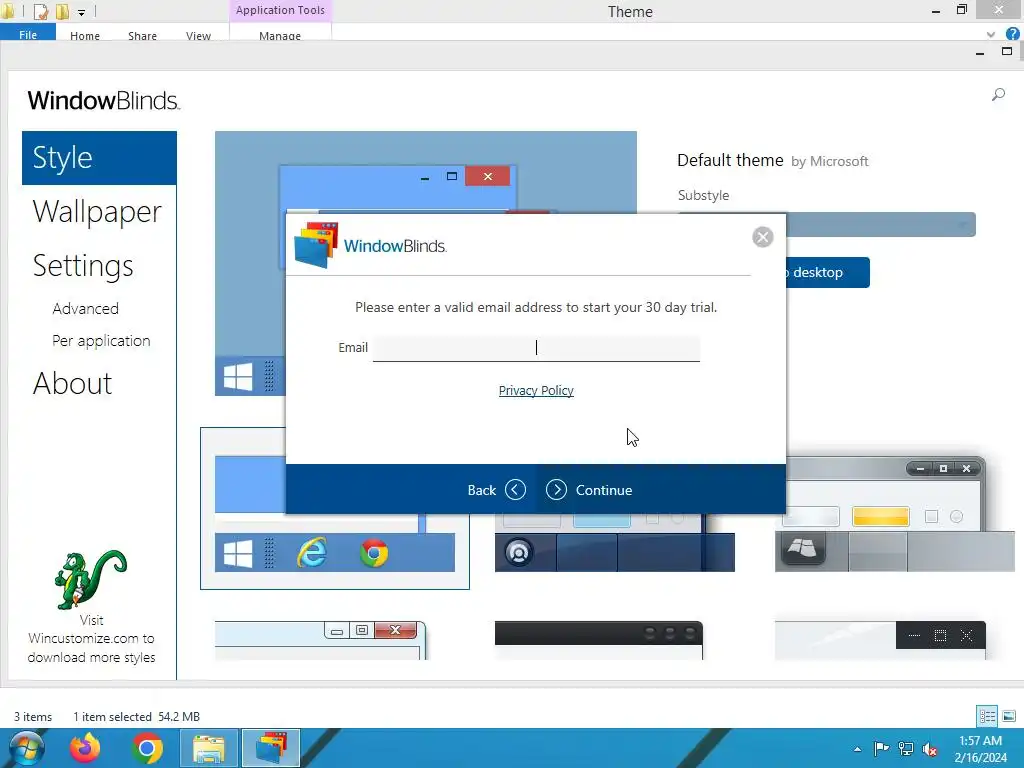1024x768 pixels.
Task: Click the search magnifier icon
Action: (998, 95)
